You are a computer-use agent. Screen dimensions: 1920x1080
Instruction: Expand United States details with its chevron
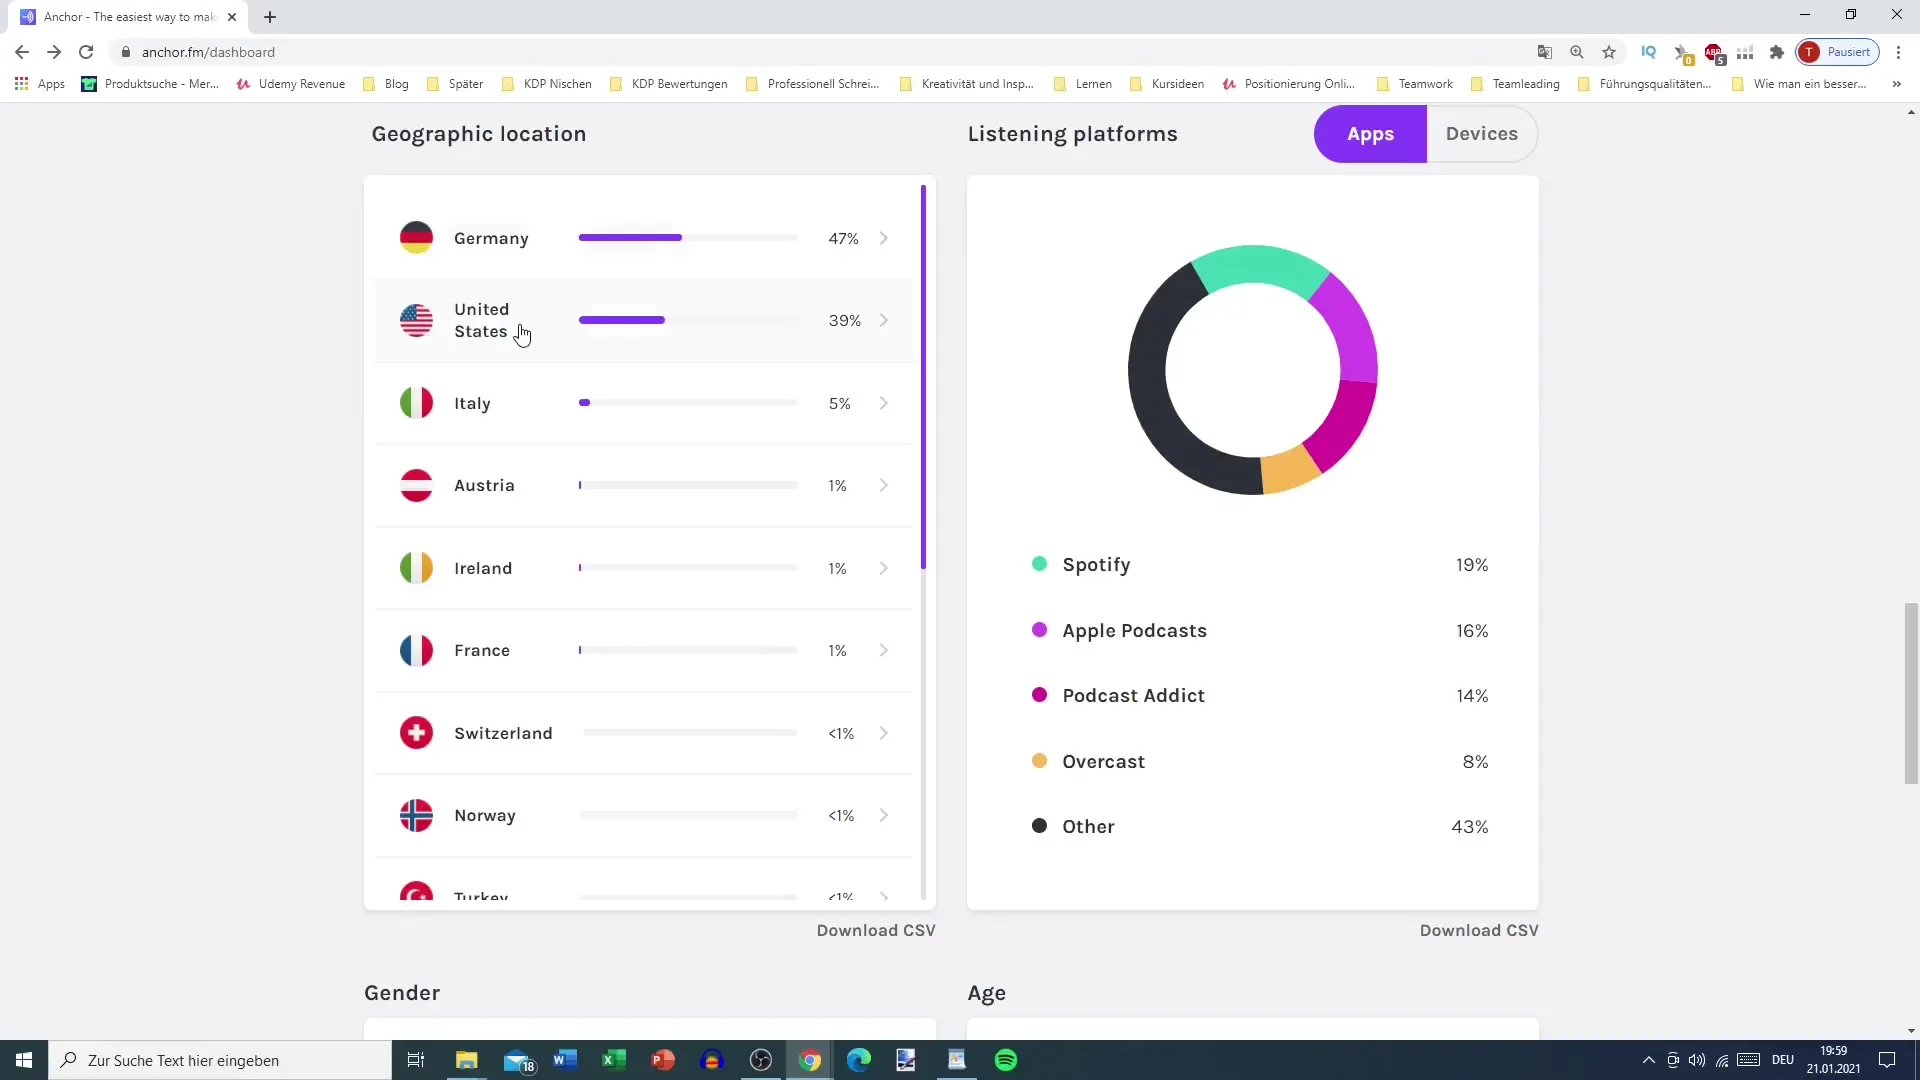click(884, 320)
